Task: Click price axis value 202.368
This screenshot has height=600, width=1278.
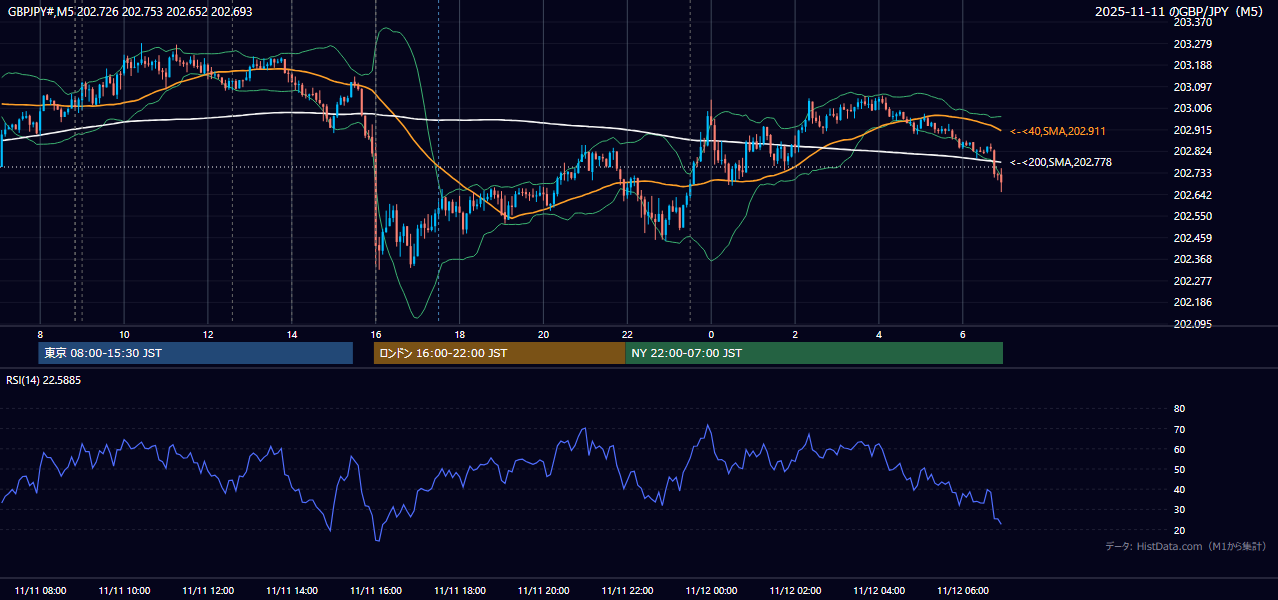Action: coord(1193,259)
